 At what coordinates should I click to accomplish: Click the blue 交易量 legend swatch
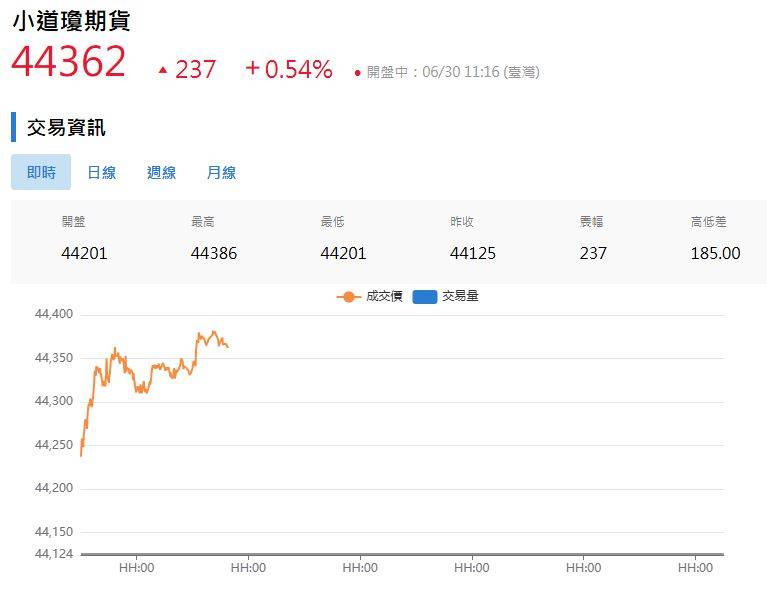click(x=425, y=297)
